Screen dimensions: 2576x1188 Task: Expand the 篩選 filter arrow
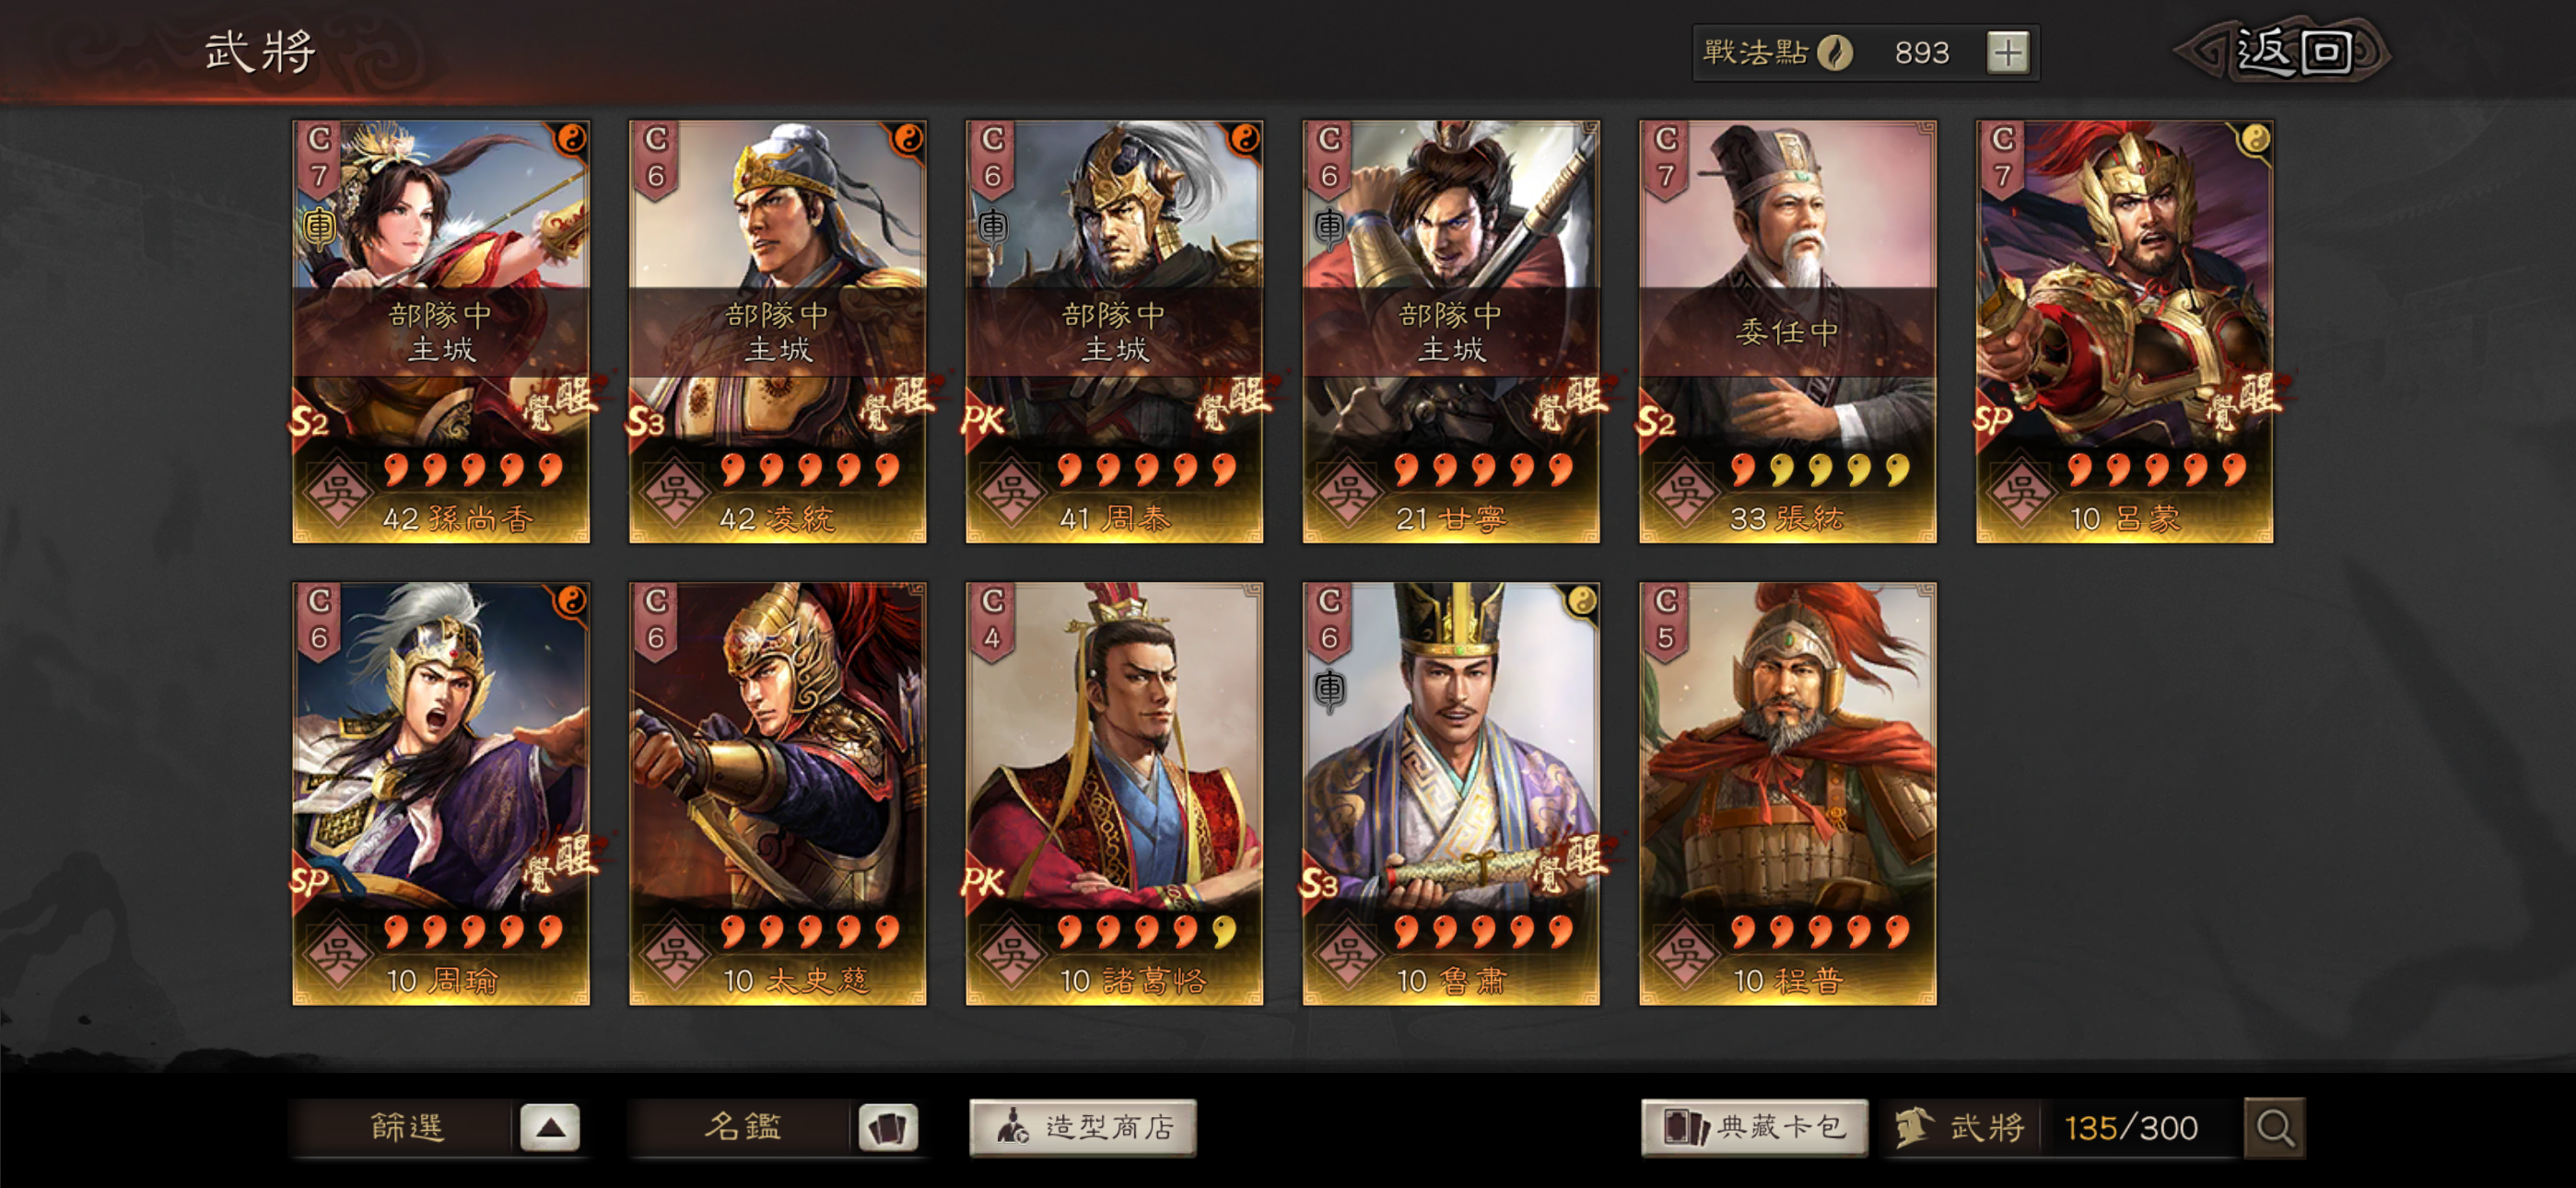550,1128
